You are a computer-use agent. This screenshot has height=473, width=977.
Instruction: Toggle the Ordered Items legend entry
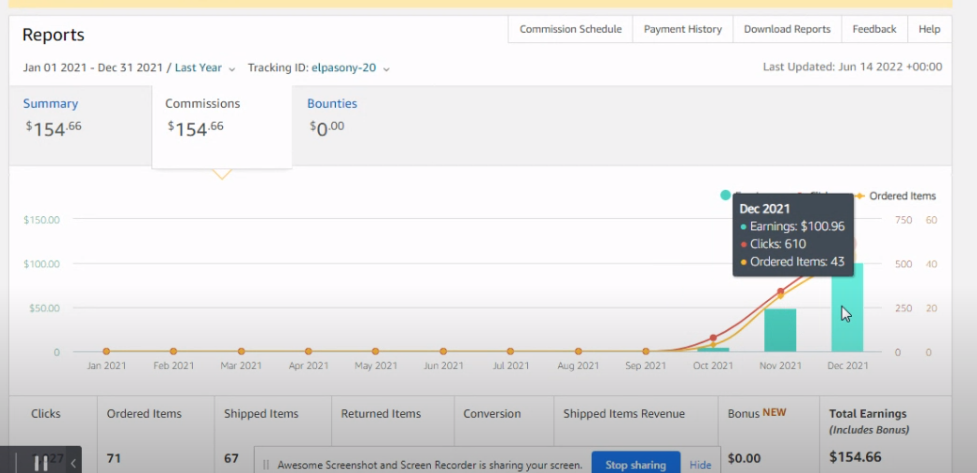pos(895,196)
